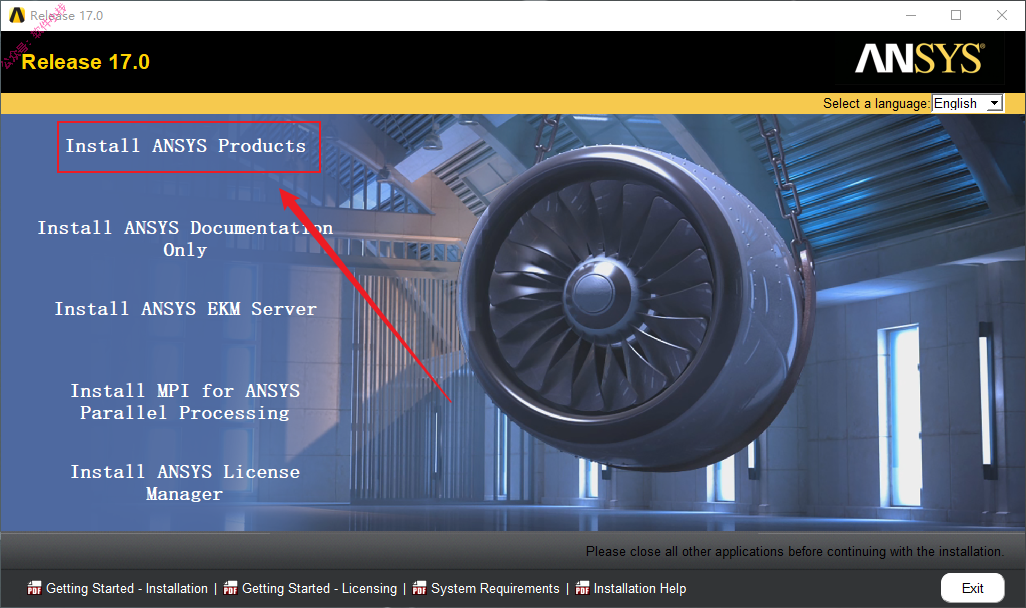
Task: Click the Exit button
Action: pyautogui.click(x=972, y=588)
